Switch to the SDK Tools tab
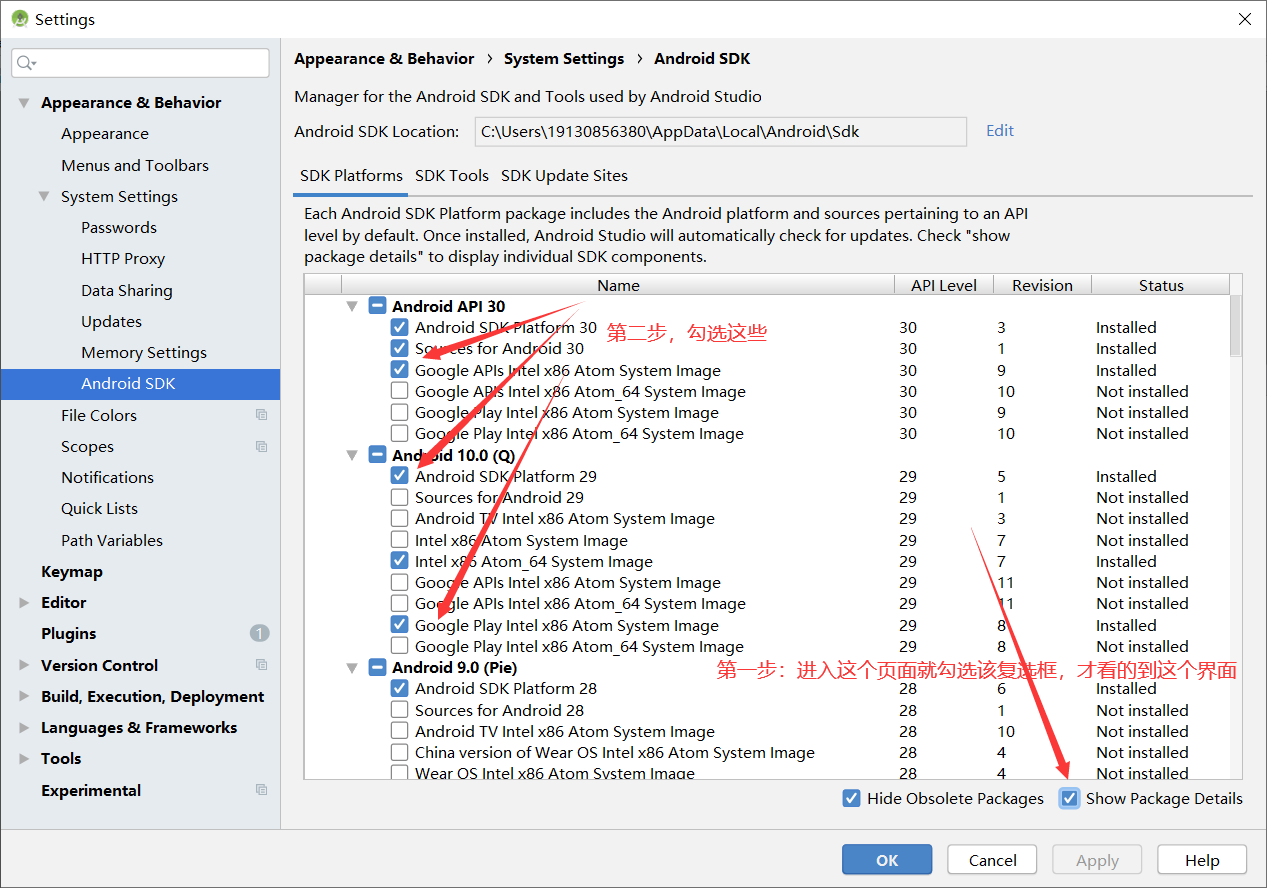 pyautogui.click(x=452, y=175)
